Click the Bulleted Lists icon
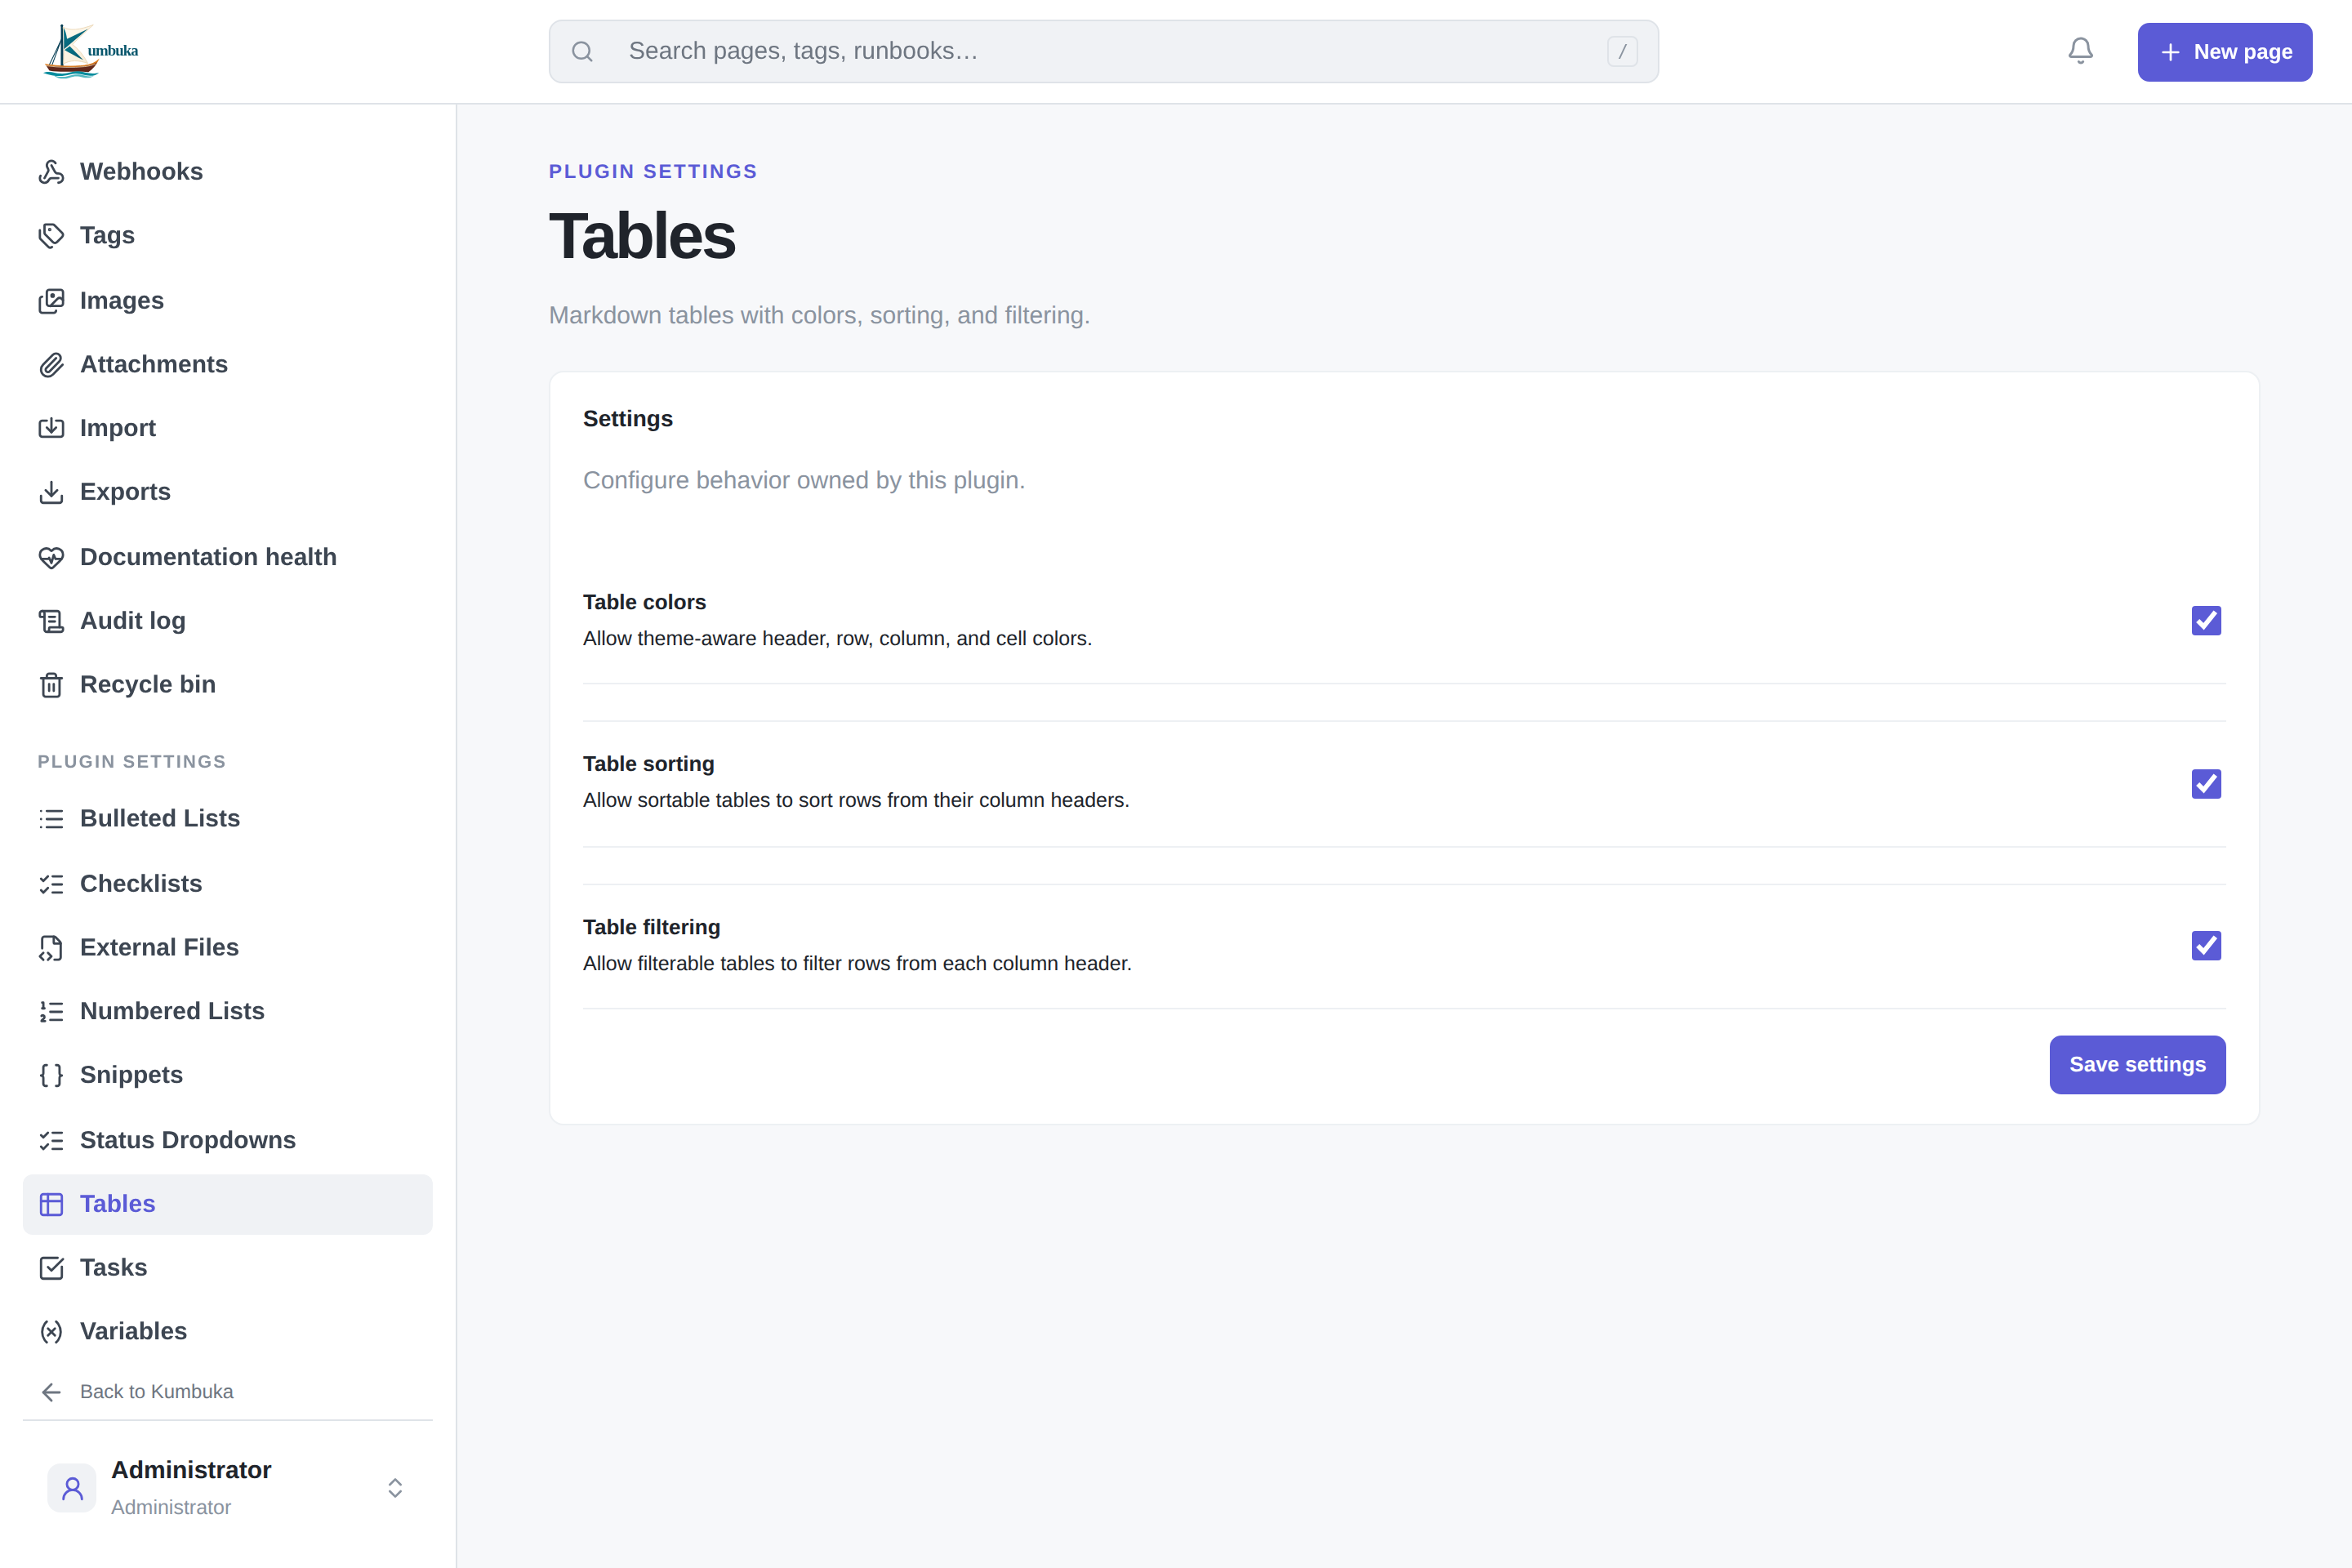This screenshot has height=1568, width=2352. coord(51,819)
